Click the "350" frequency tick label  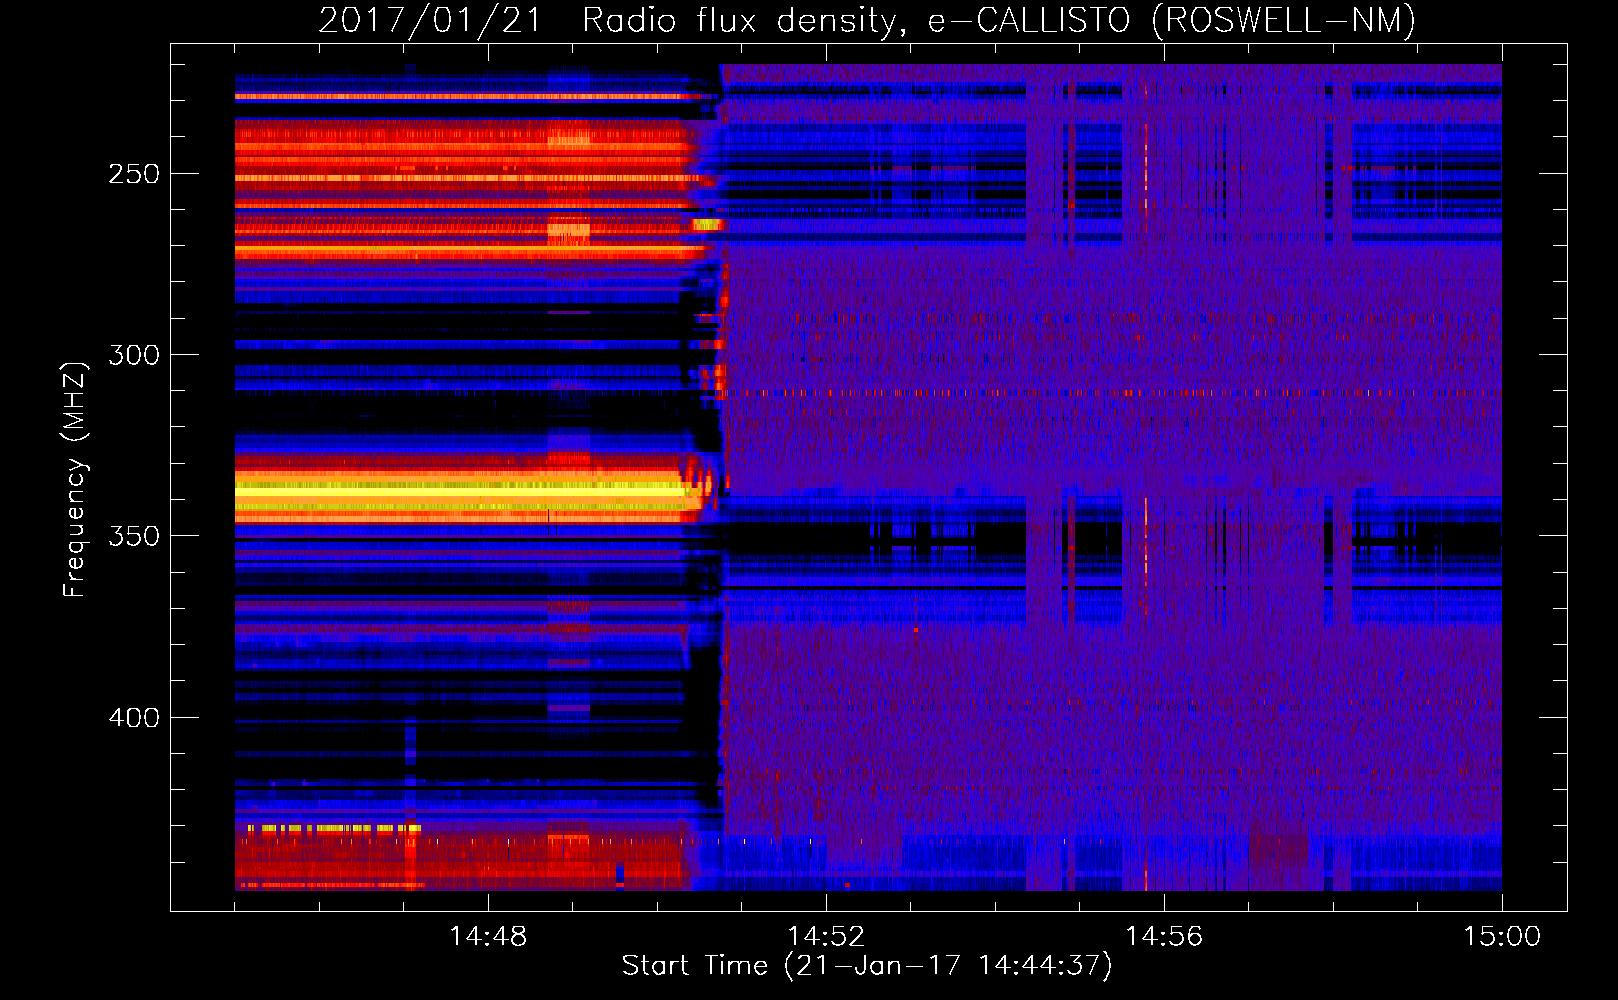pos(133,536)
